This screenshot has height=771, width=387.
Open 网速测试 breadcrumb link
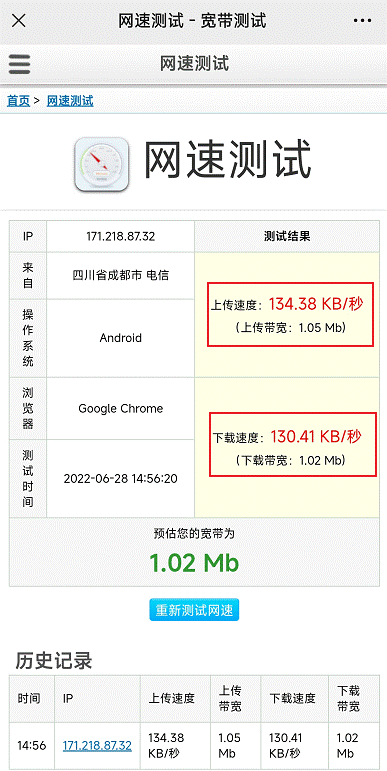(x=70, y=101)
